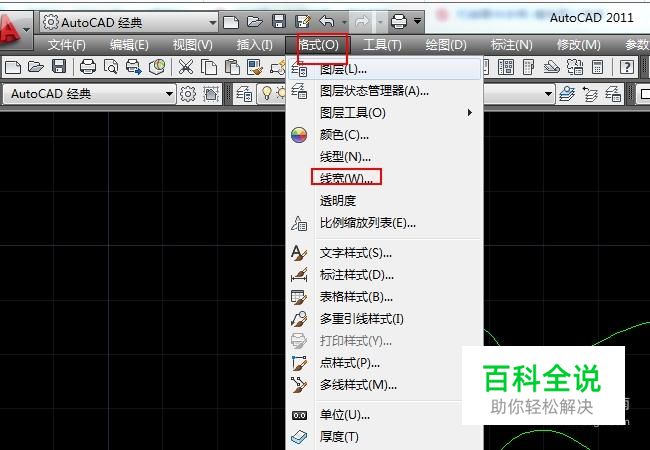The width and height of the screenshot is (650, 450).
Task: Choose 线型(N)... menu entry
Action: (385, 157)
